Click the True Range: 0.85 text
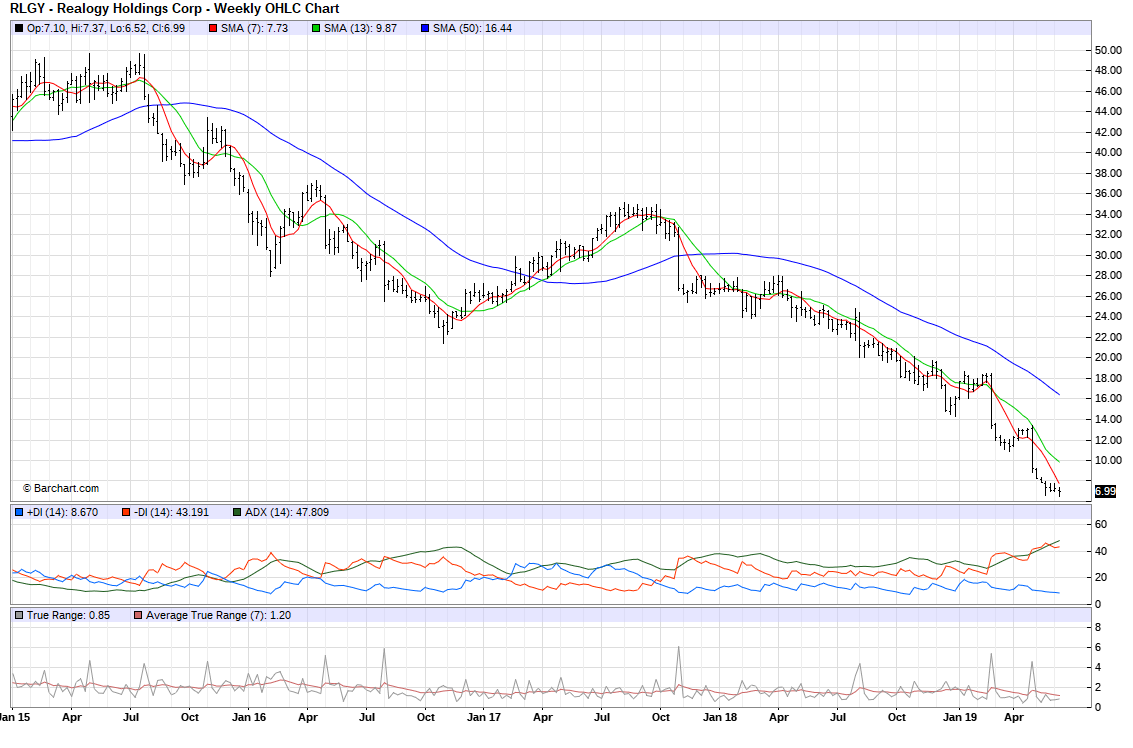The width and height of the screenshot is (1133, 748). (66, 614)
